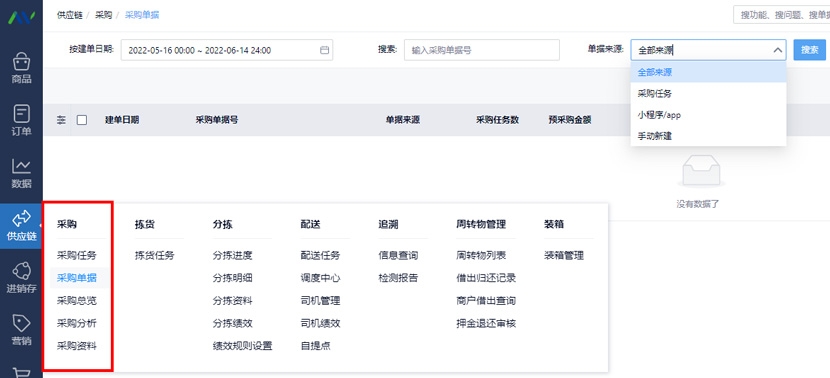
Task: Open 自提点 in the menu
Action: click(315, 346)
